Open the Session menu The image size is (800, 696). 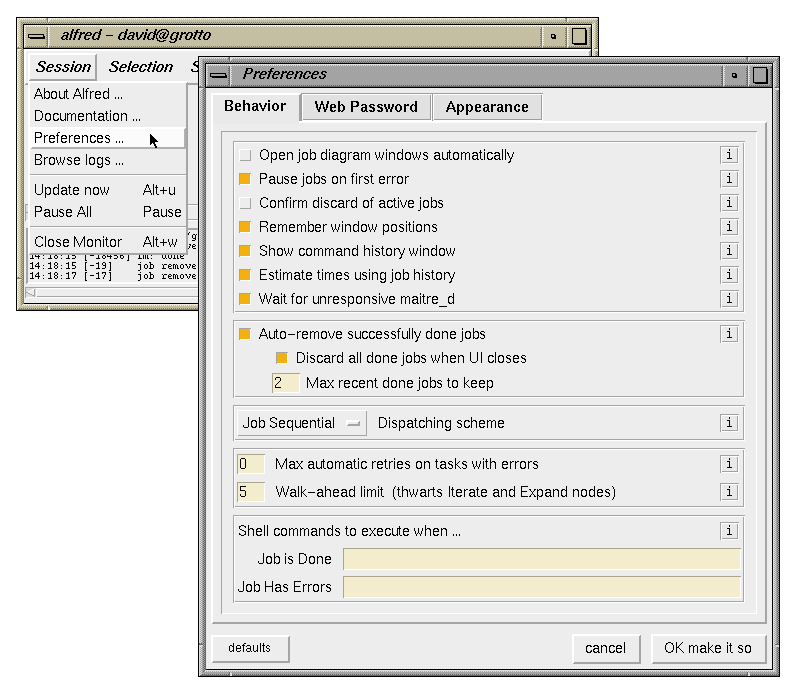click(x=63, y=67)
